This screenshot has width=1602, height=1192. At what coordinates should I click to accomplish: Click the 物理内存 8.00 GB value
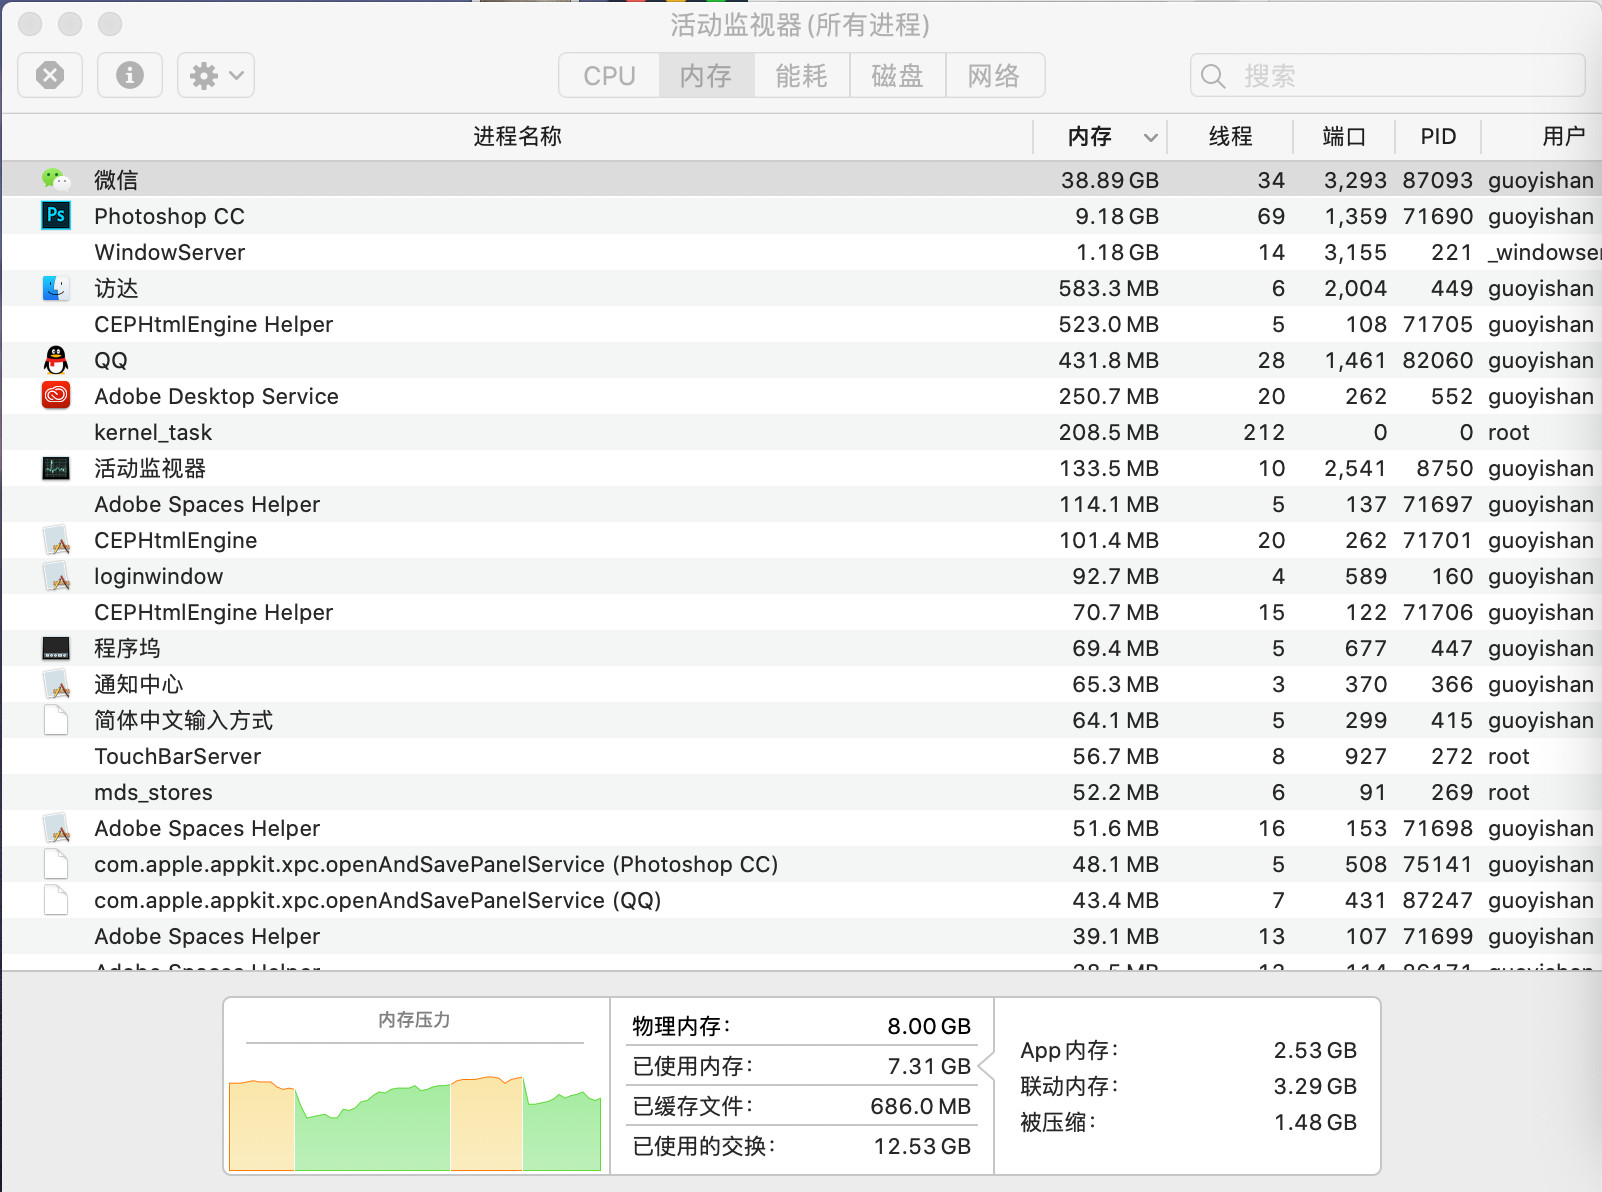(929, 1026)
